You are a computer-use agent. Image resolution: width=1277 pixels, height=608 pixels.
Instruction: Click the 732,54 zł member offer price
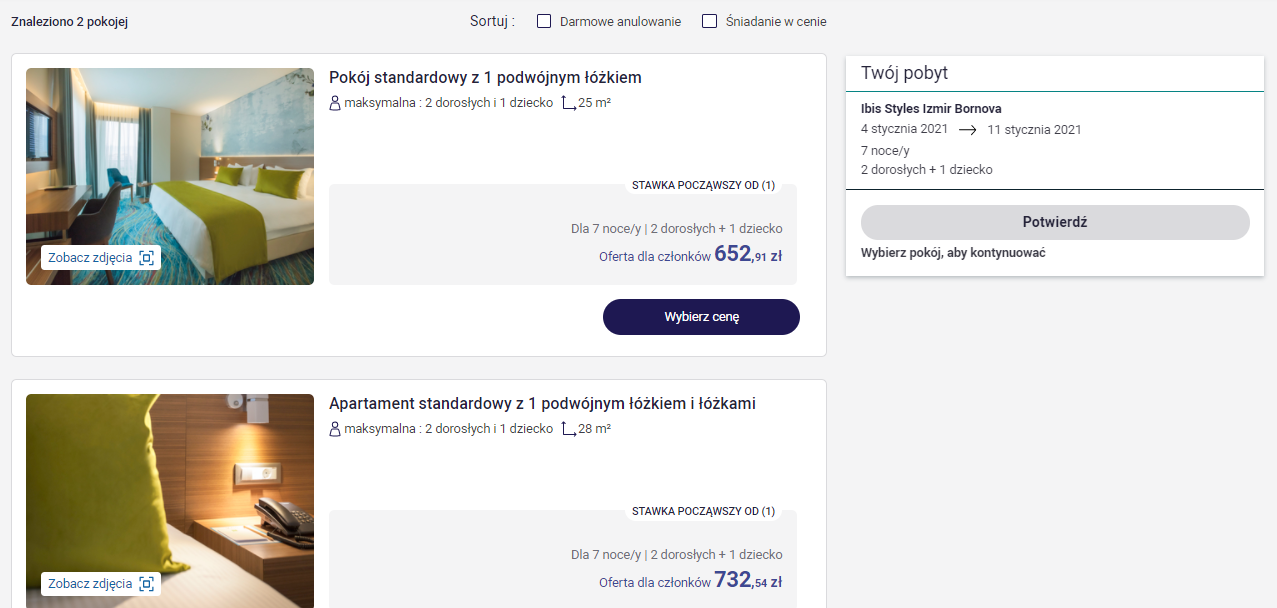pyautogui.click(x=748, y=580)
